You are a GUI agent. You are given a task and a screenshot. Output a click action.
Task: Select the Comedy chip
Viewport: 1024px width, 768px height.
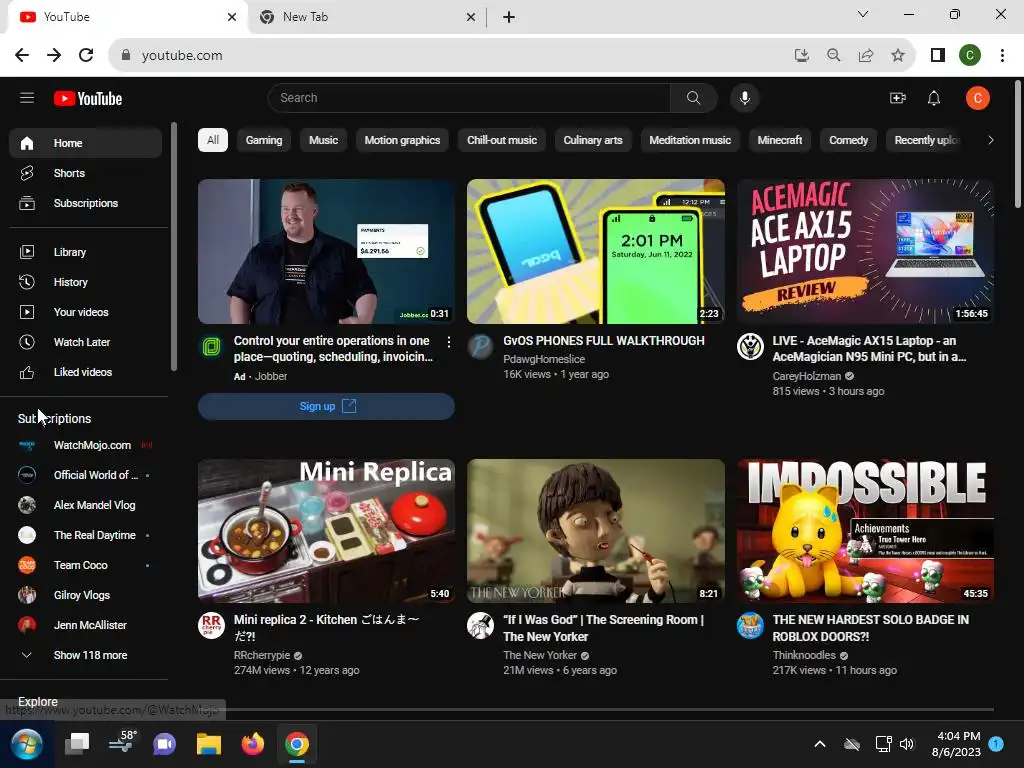click(848, 140)
